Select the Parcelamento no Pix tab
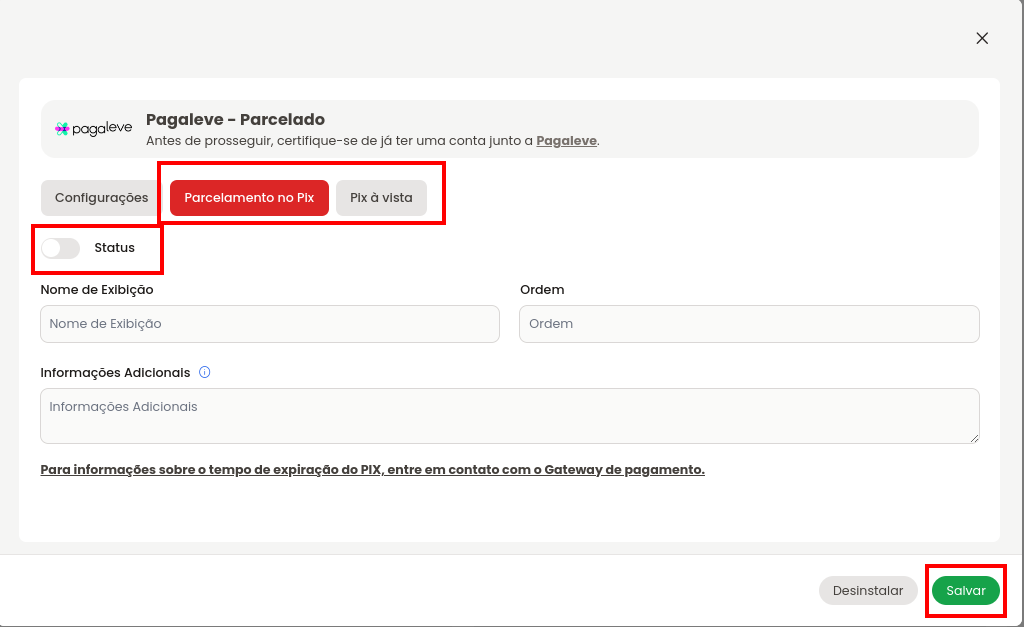Image resolution: width=1024 pixels, height=627 pixels. [249, 198]
